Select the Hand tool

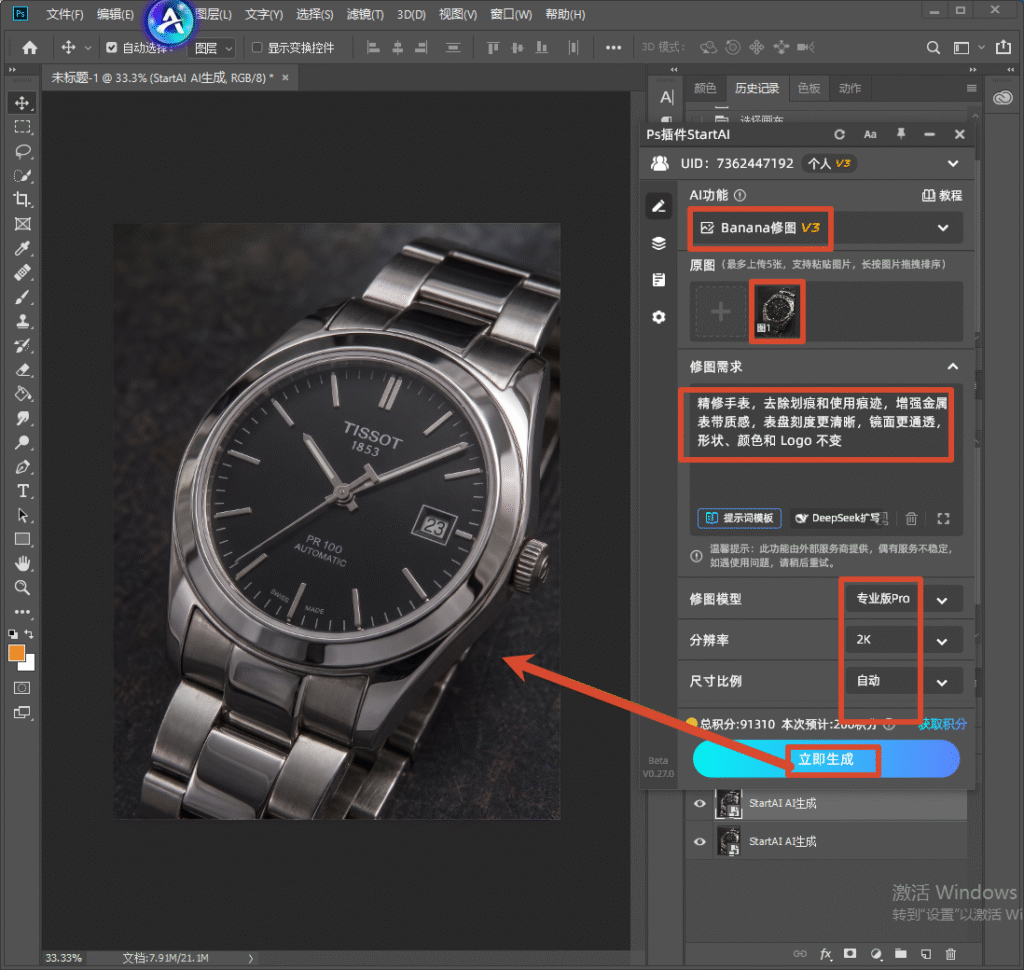click(x=22, y=563)
